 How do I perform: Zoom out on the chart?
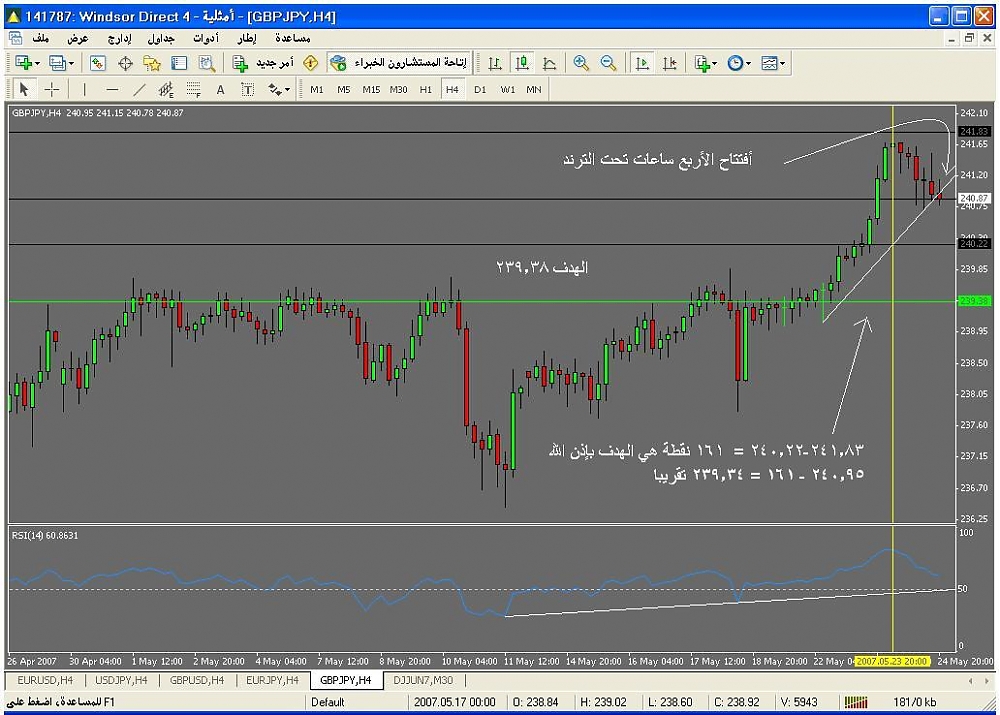coord(608,63)
